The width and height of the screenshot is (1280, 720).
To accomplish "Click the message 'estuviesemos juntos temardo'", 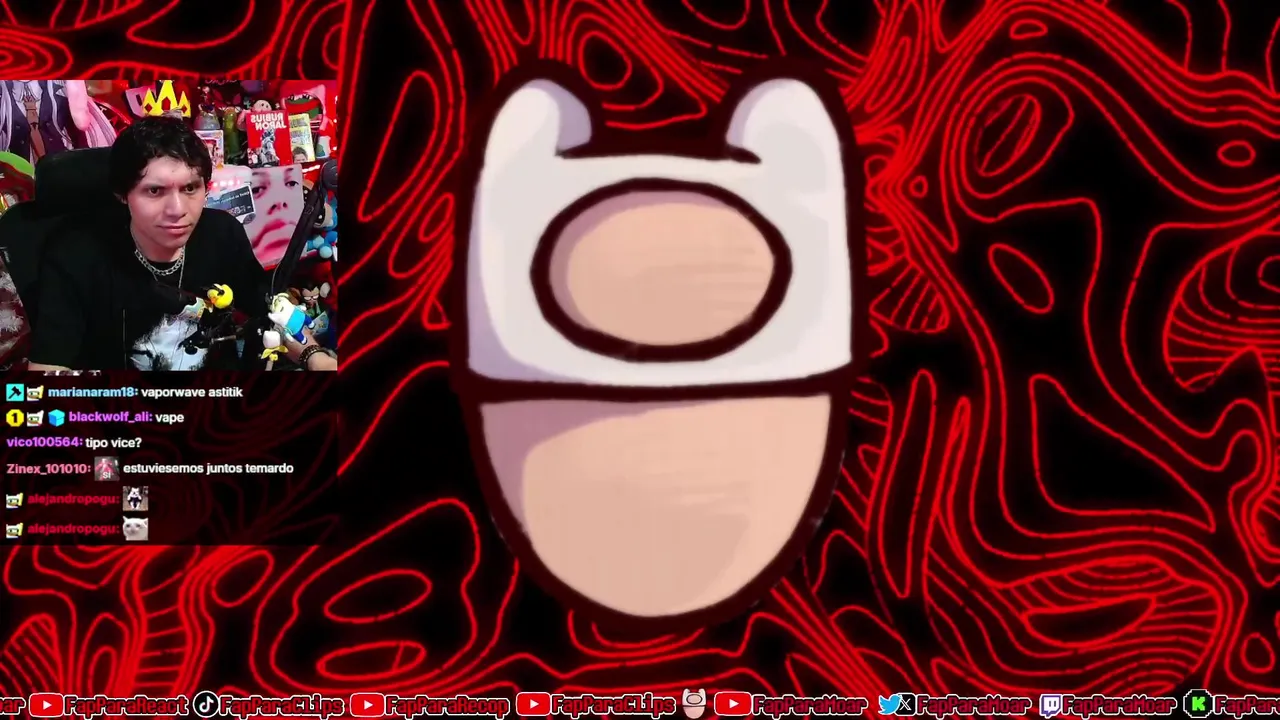I will click(208, 468).
